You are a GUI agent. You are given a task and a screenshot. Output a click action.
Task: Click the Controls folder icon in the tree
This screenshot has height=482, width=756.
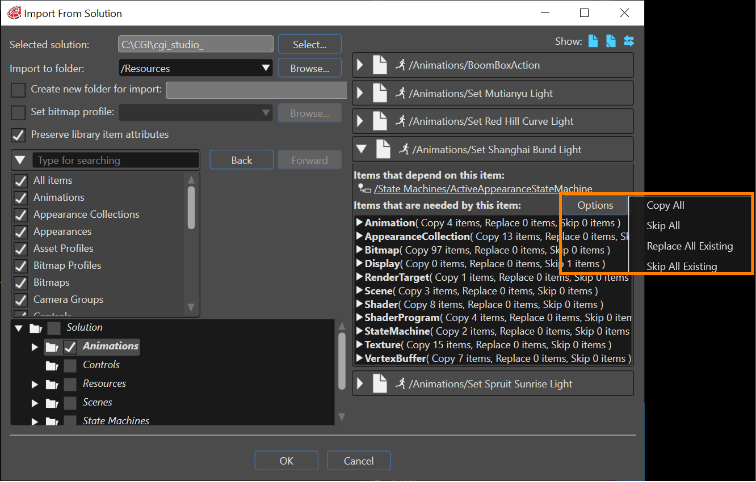(52, 365)
